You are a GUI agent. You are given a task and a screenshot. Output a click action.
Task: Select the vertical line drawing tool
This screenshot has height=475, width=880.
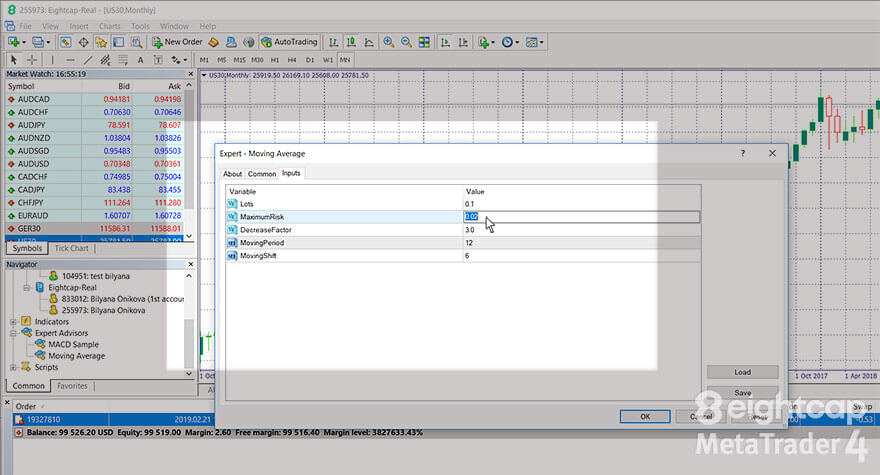point(53,60)
